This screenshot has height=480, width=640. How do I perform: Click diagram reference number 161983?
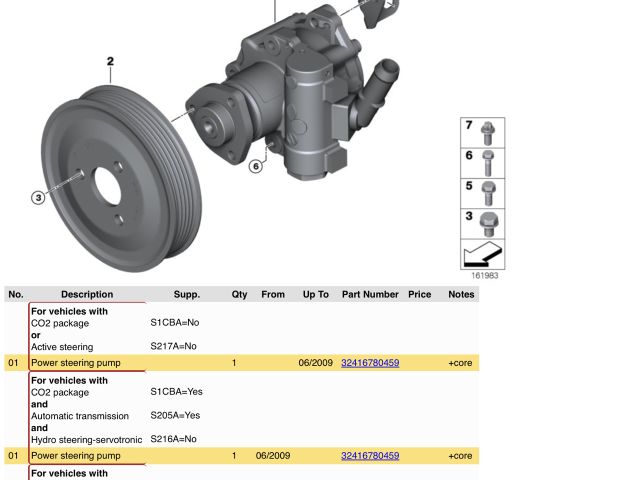click(485, 276)
